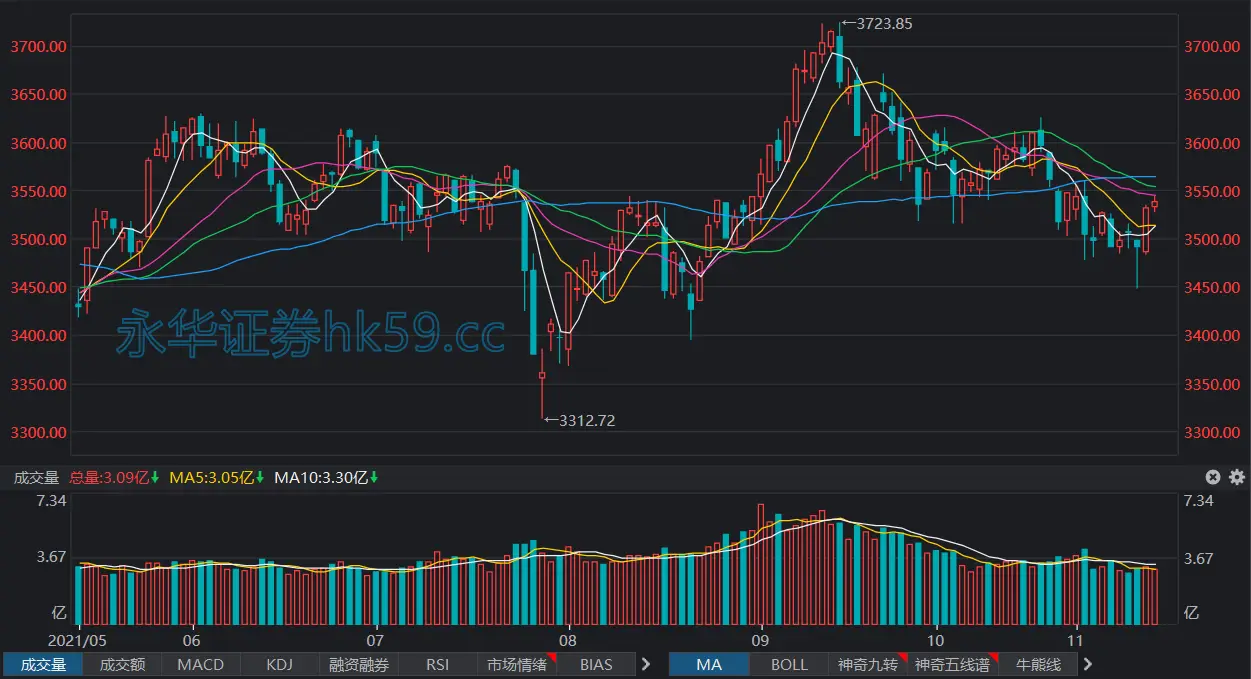Click the 3723.85 high price marker
1251x679 pixels.
pyautogui.click(x=877, y=24)
